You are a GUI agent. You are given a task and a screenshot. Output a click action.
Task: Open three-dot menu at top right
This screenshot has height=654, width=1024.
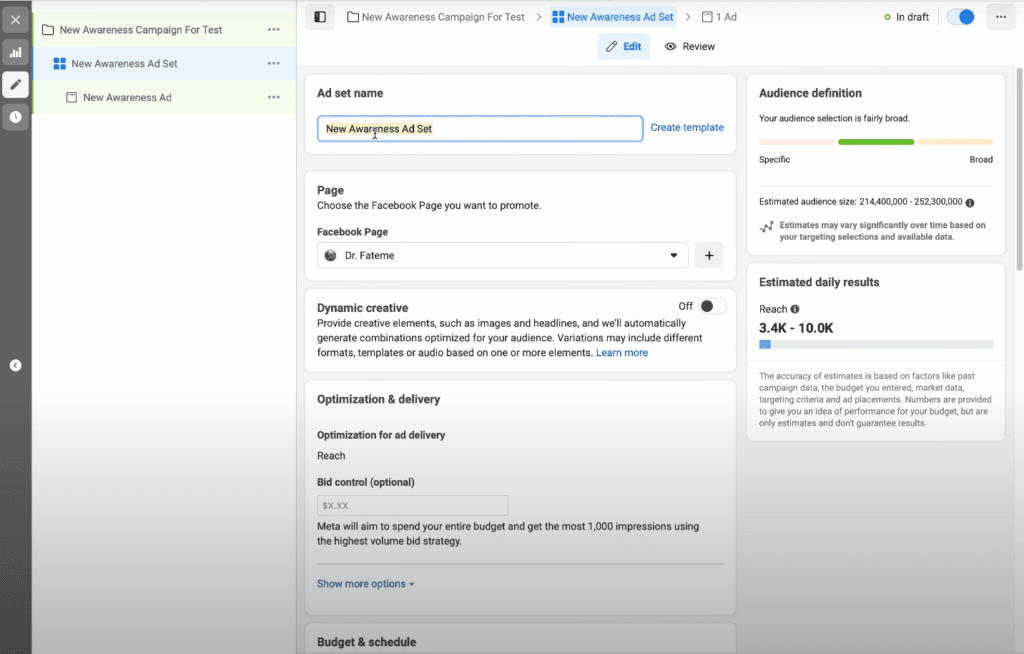(x=1001, y=17)
